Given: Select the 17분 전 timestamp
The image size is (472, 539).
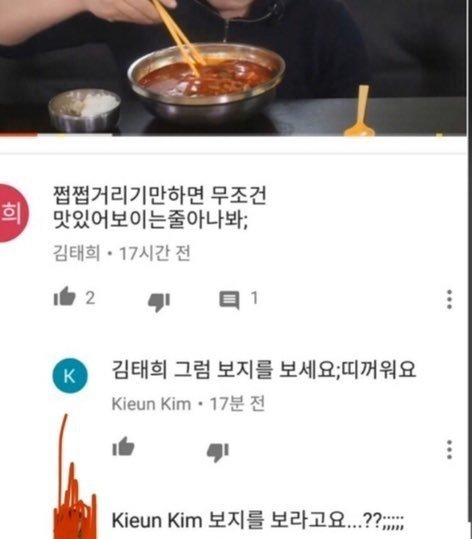Looking at the screenshot, I should click(x=237, y=404).
